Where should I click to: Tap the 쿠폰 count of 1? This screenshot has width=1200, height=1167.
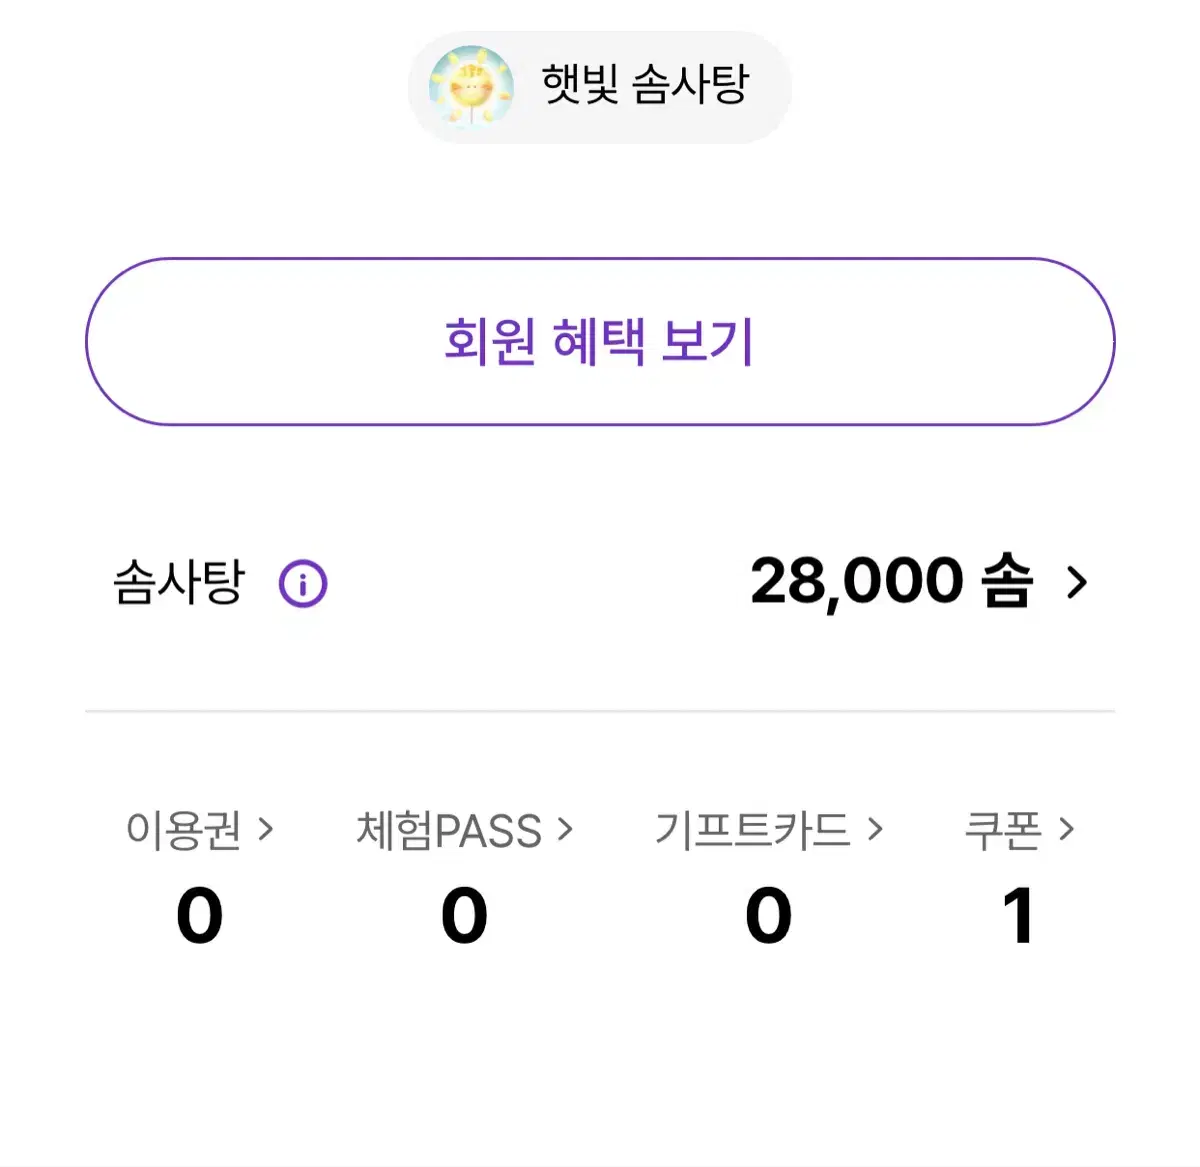click(1018, 915)
